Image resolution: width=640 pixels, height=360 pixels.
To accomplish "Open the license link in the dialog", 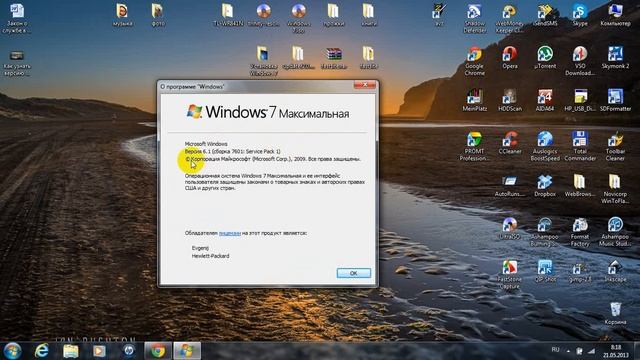I will [230, 233].
